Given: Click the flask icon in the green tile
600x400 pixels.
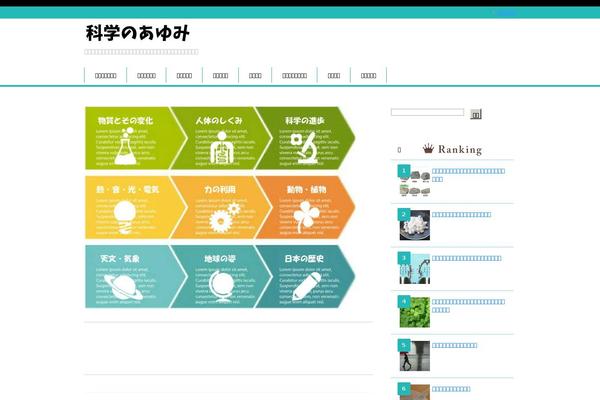Looking at the screenshot, I should coord(126,146).
